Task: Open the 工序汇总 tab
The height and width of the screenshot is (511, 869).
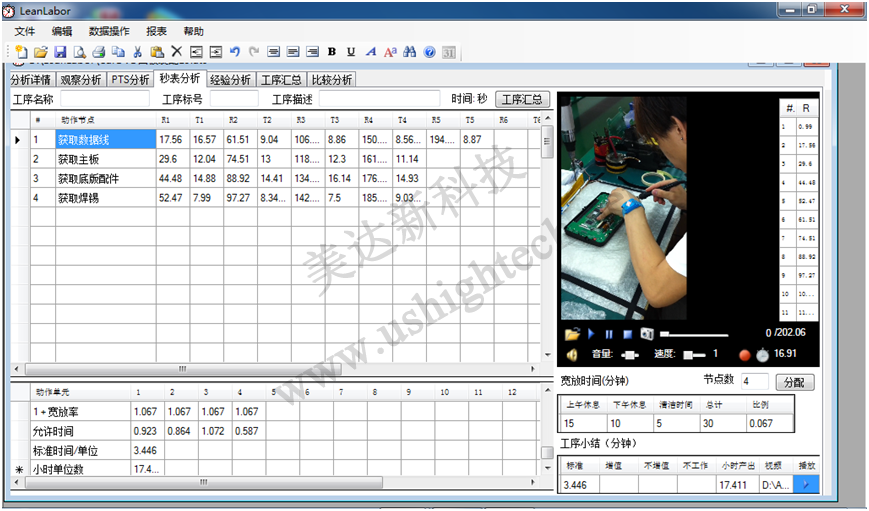Action: tap(281, 80)
